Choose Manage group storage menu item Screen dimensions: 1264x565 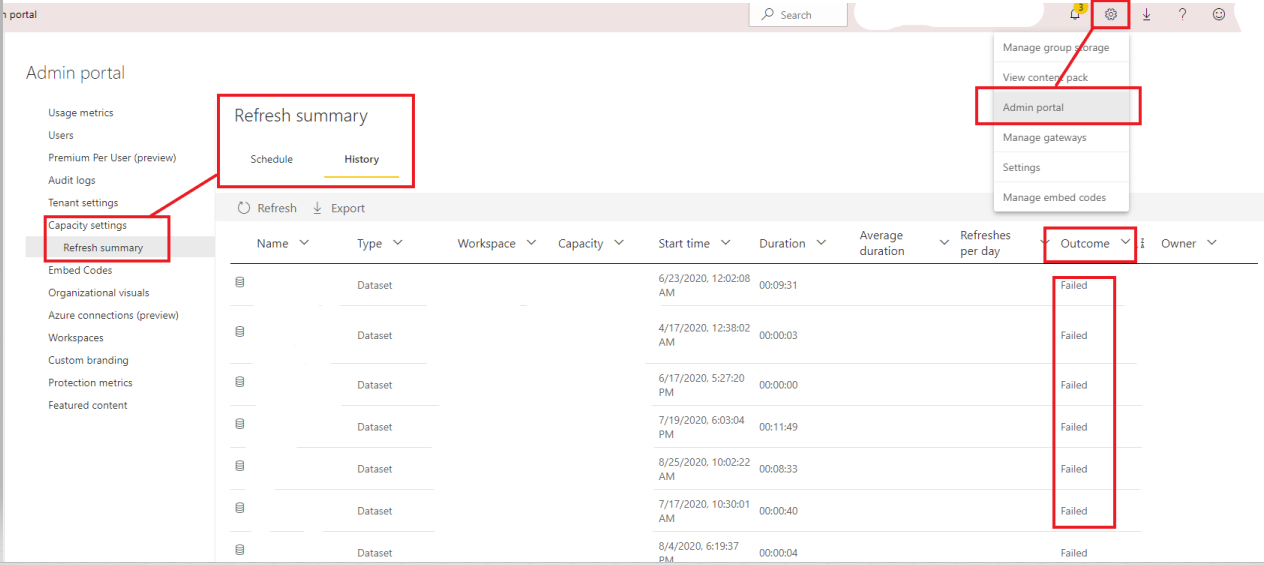[1061, 47]
